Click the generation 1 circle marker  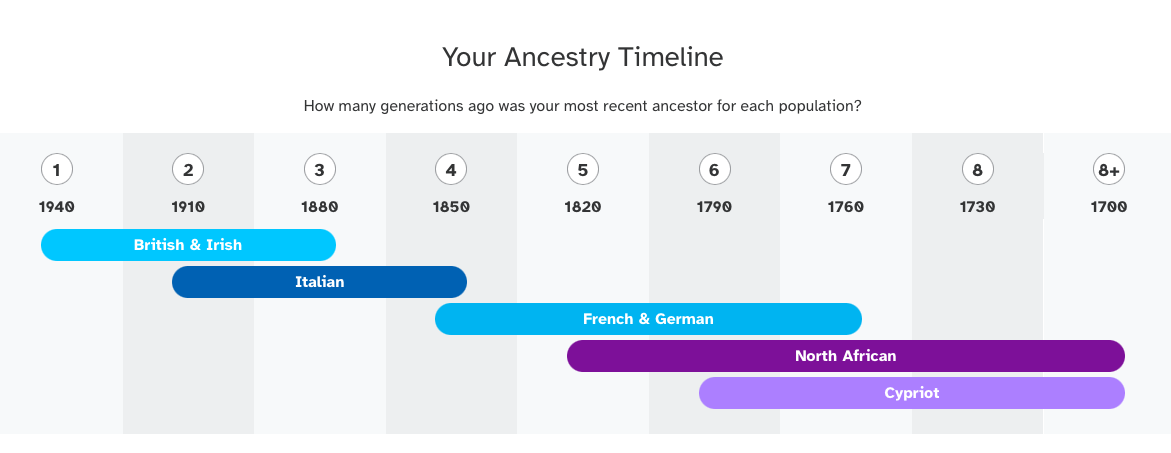click(x=57, y=170)
